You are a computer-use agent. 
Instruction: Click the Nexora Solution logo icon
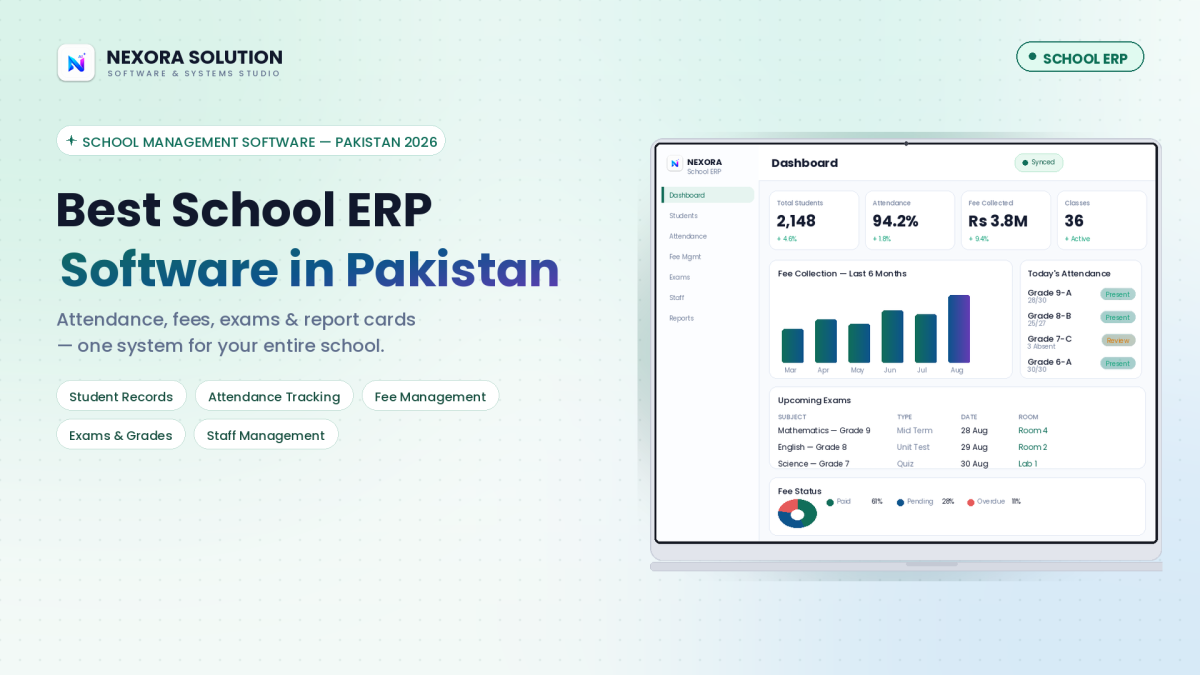(76, 62)
